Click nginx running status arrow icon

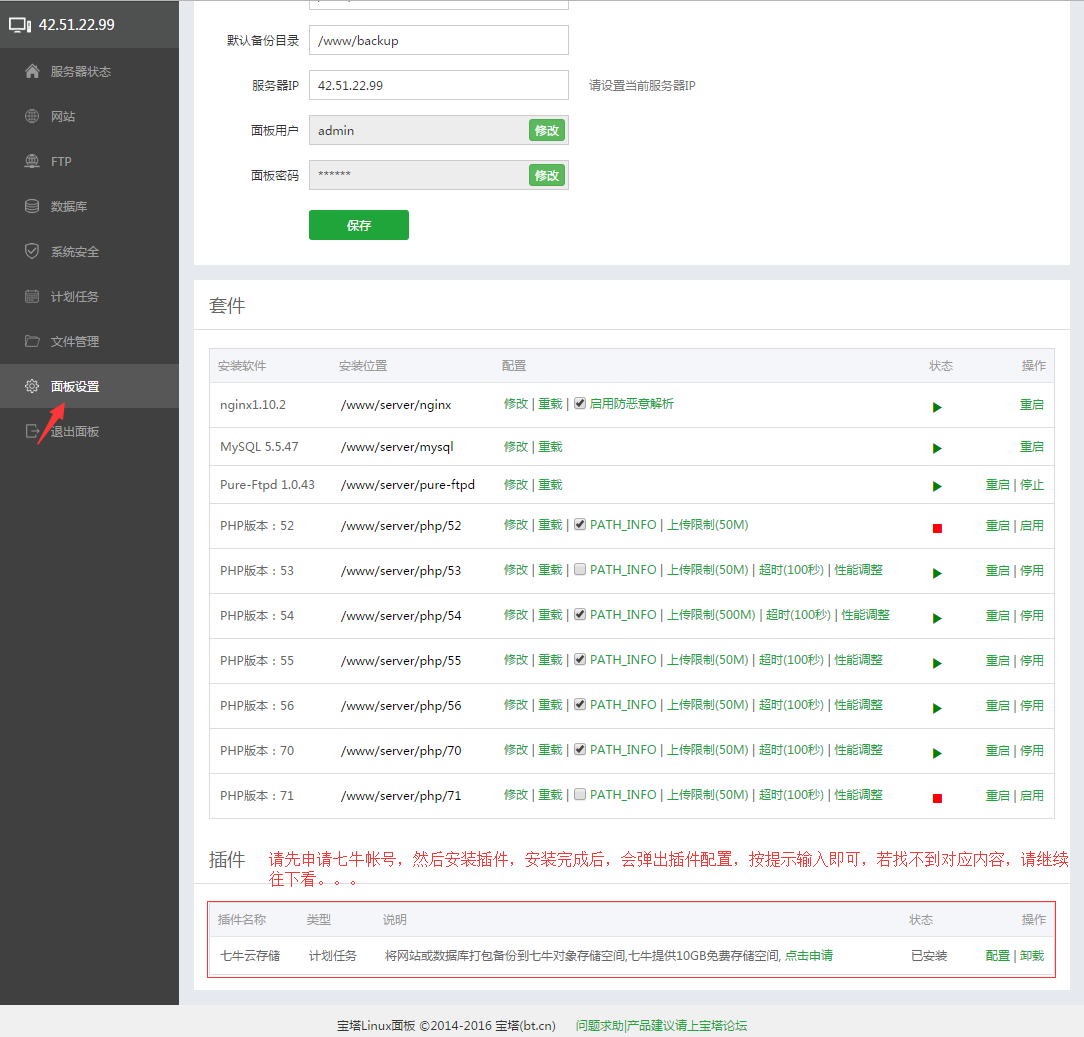937,407
